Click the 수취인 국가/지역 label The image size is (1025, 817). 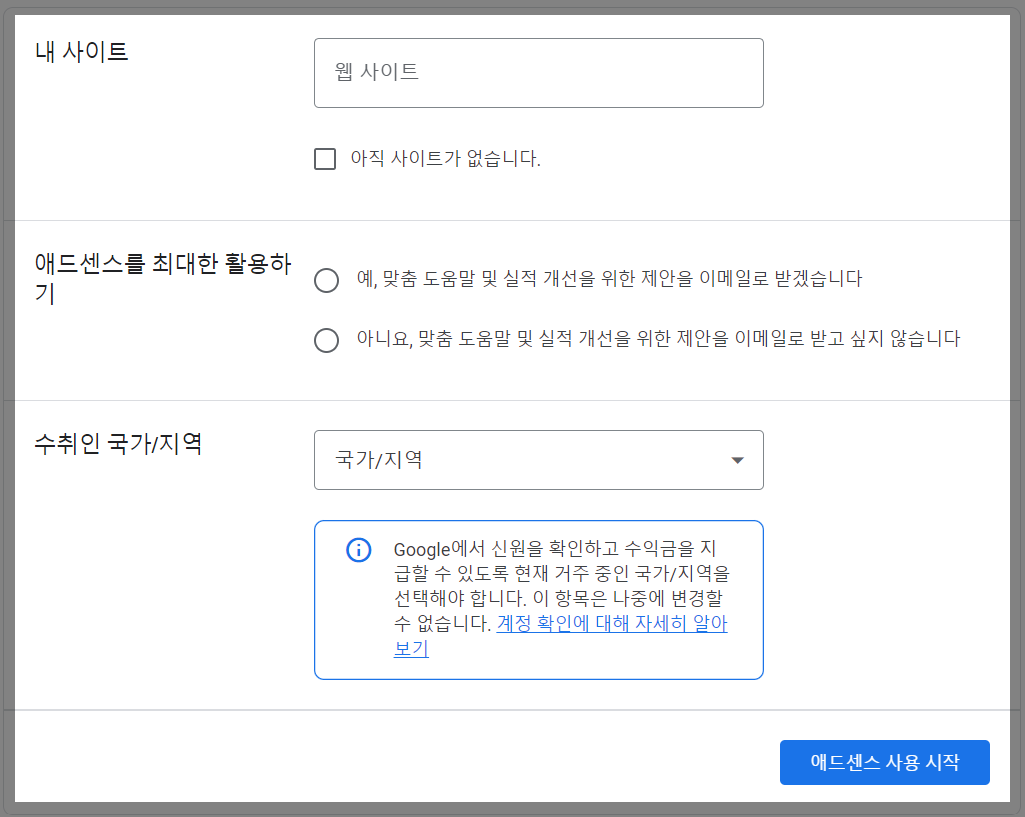click(118, 444)
